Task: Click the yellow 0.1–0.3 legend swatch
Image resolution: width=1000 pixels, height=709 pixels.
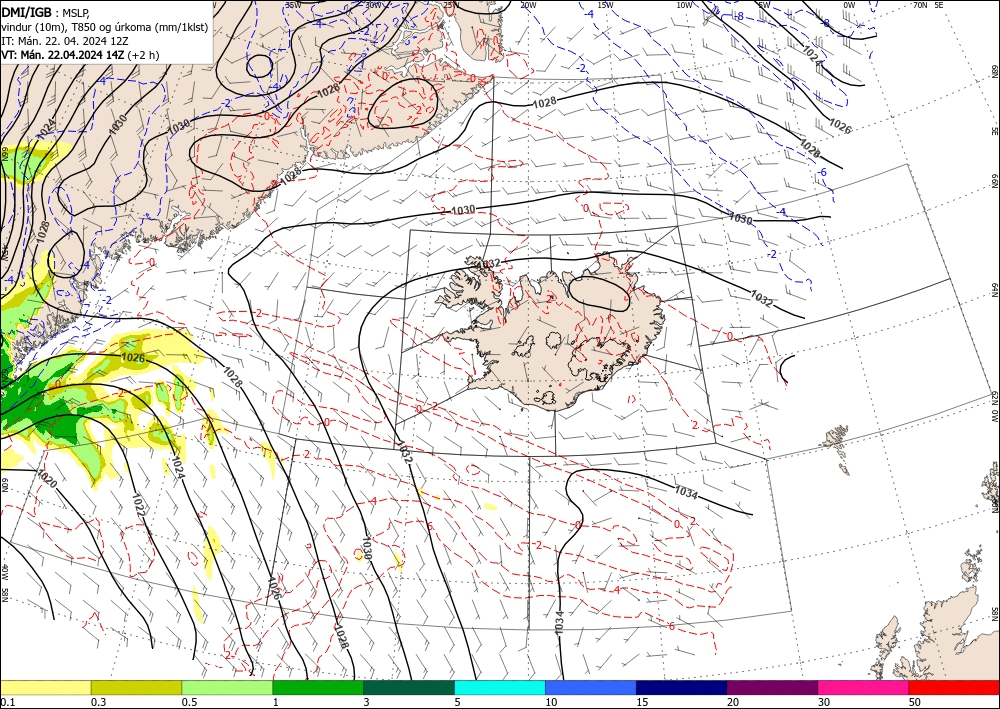Action: tap(45, 687)
